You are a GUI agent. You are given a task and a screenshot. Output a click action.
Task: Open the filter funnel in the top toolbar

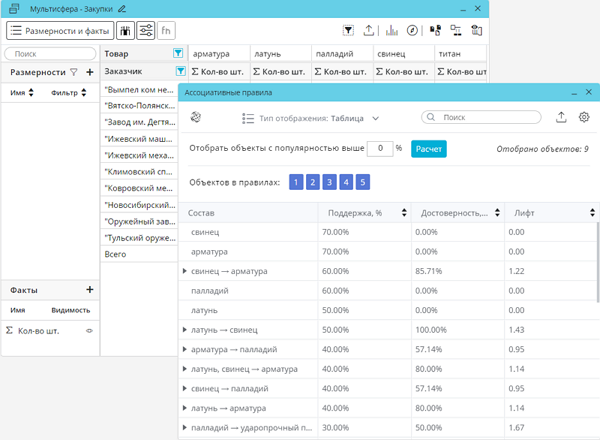349,30
